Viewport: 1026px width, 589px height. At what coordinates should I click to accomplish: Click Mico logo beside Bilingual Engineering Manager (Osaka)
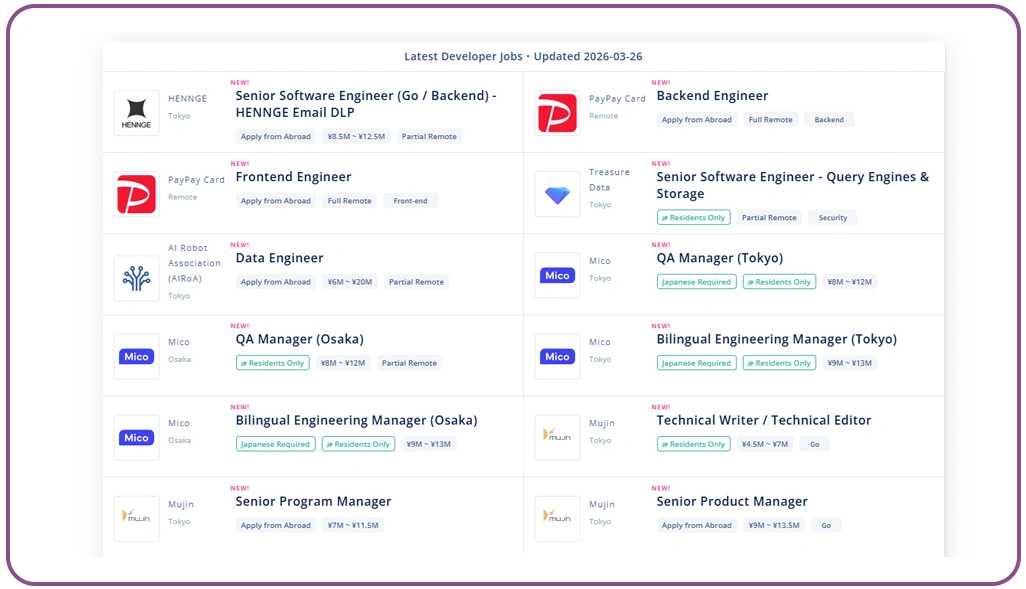pos(136,438)
